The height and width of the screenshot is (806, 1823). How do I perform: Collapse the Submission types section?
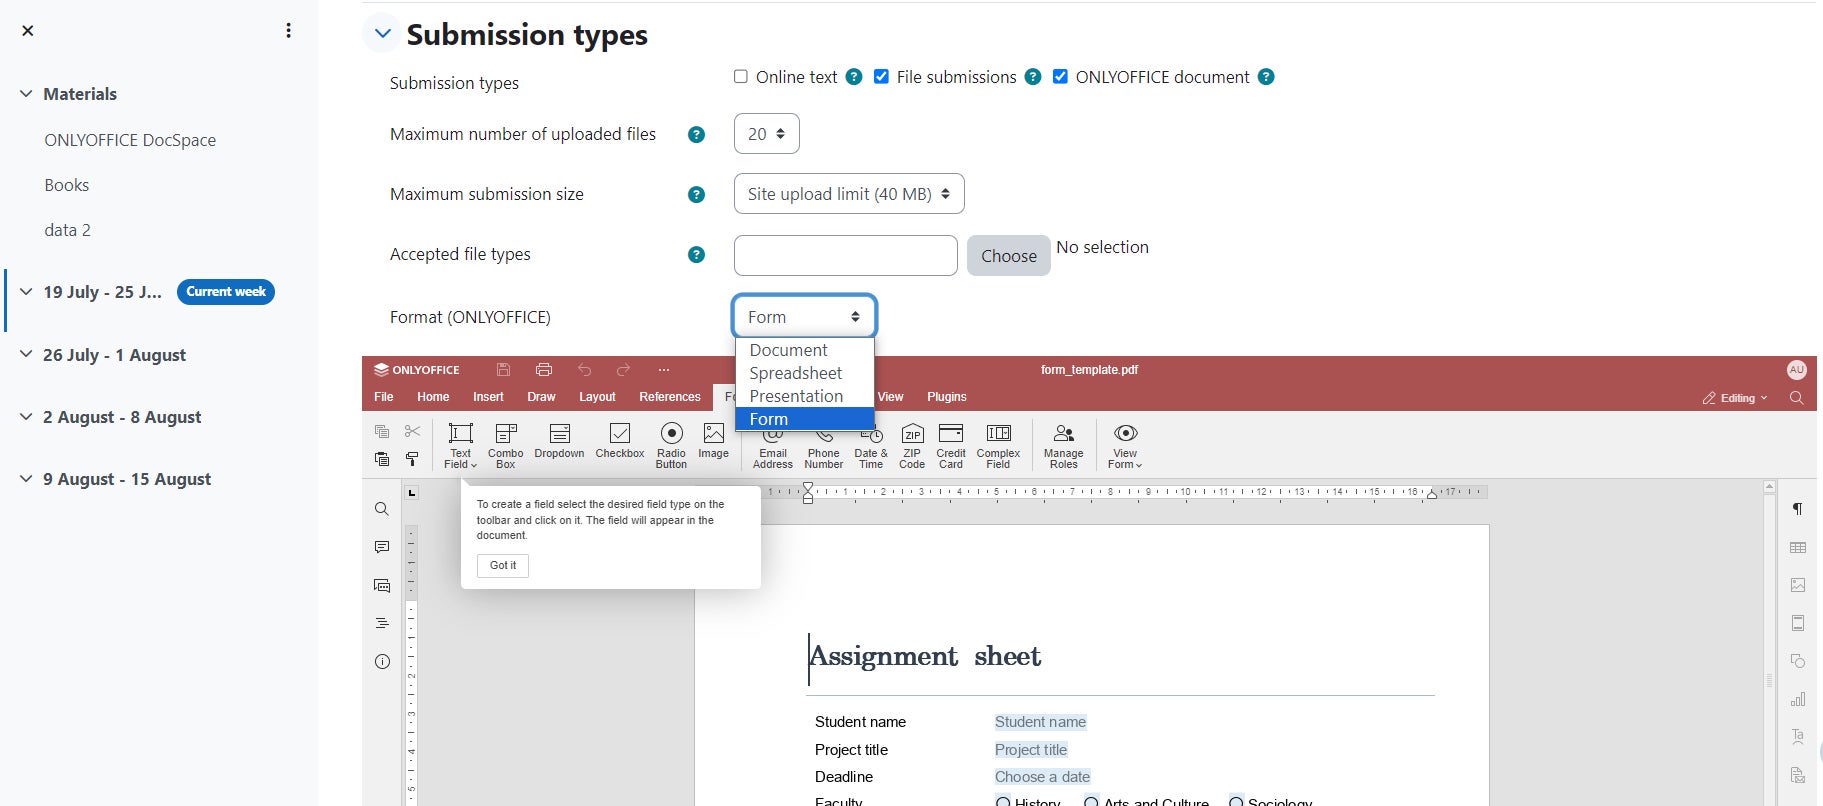[x=382, y=34]
